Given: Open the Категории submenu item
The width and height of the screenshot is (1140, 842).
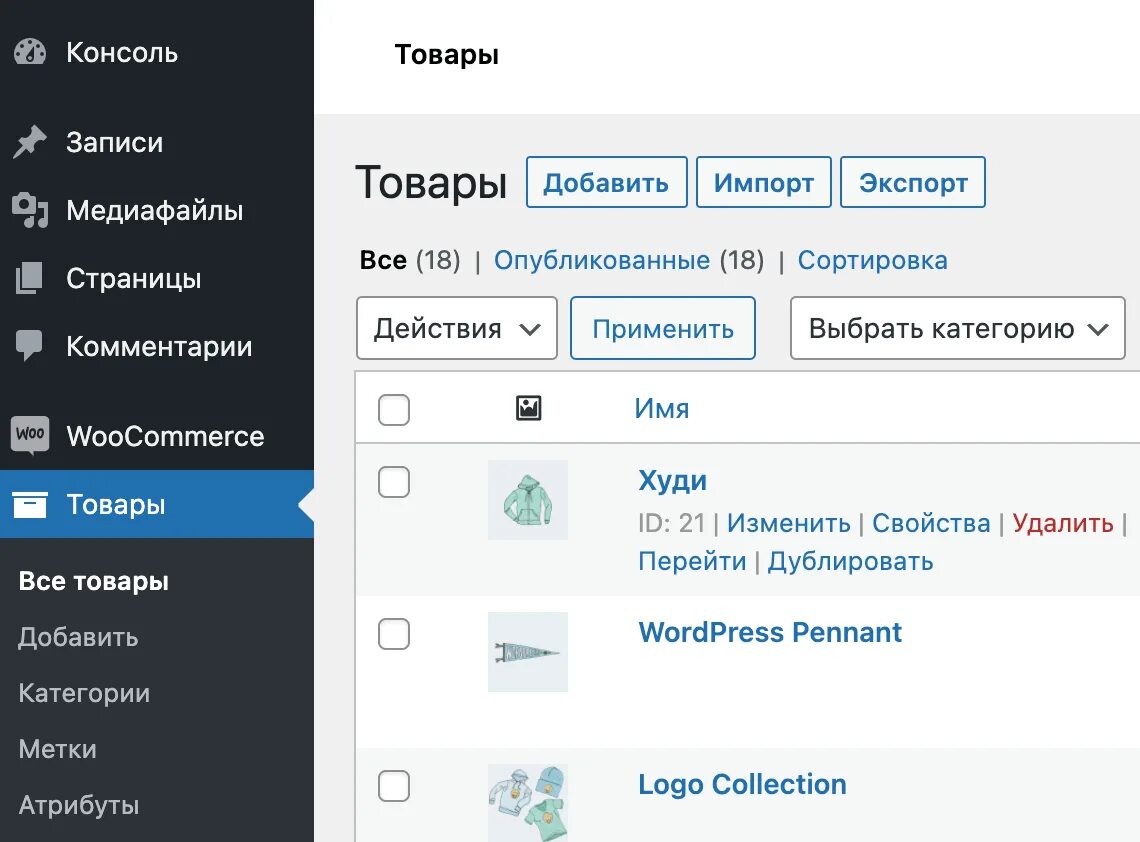Looking at the screenshot, I should point(84,693).
